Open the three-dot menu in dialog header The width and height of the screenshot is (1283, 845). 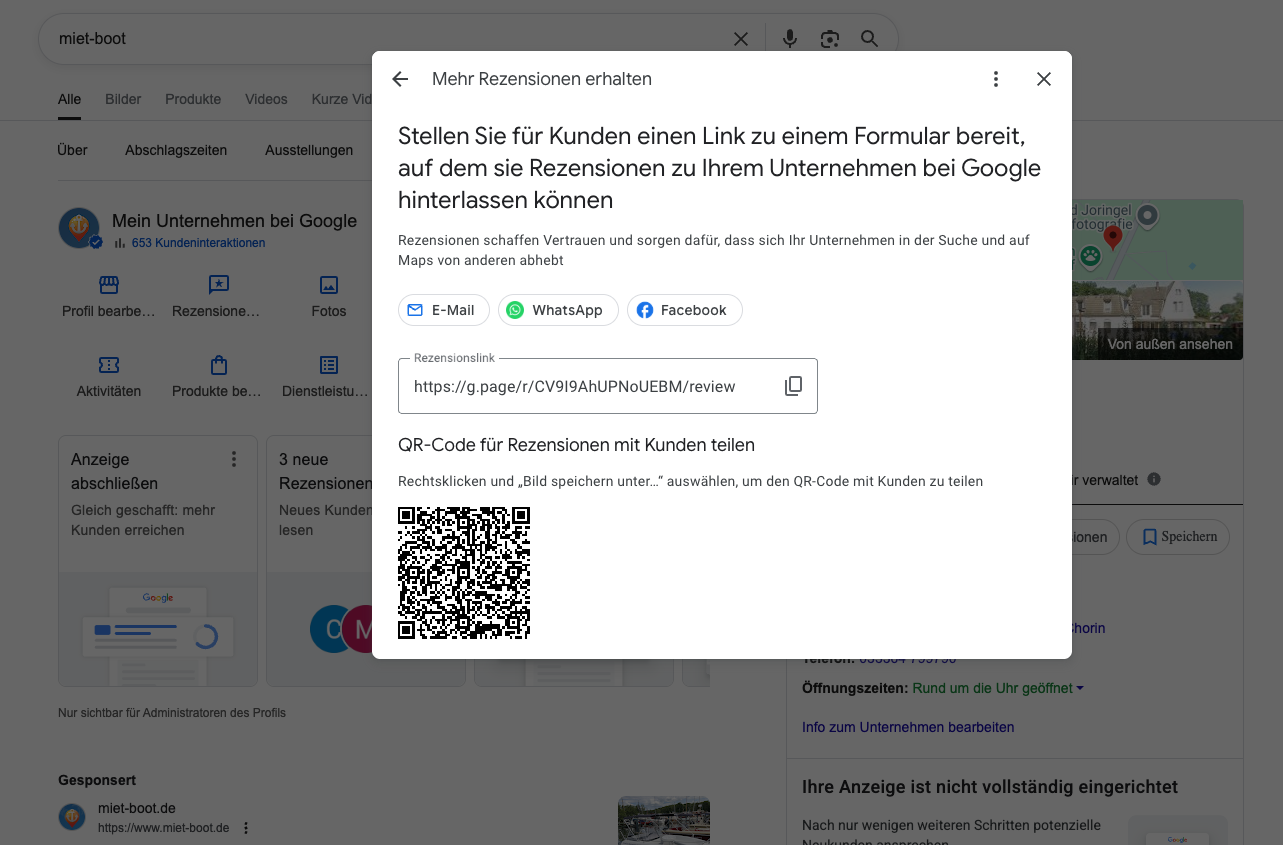995,79
